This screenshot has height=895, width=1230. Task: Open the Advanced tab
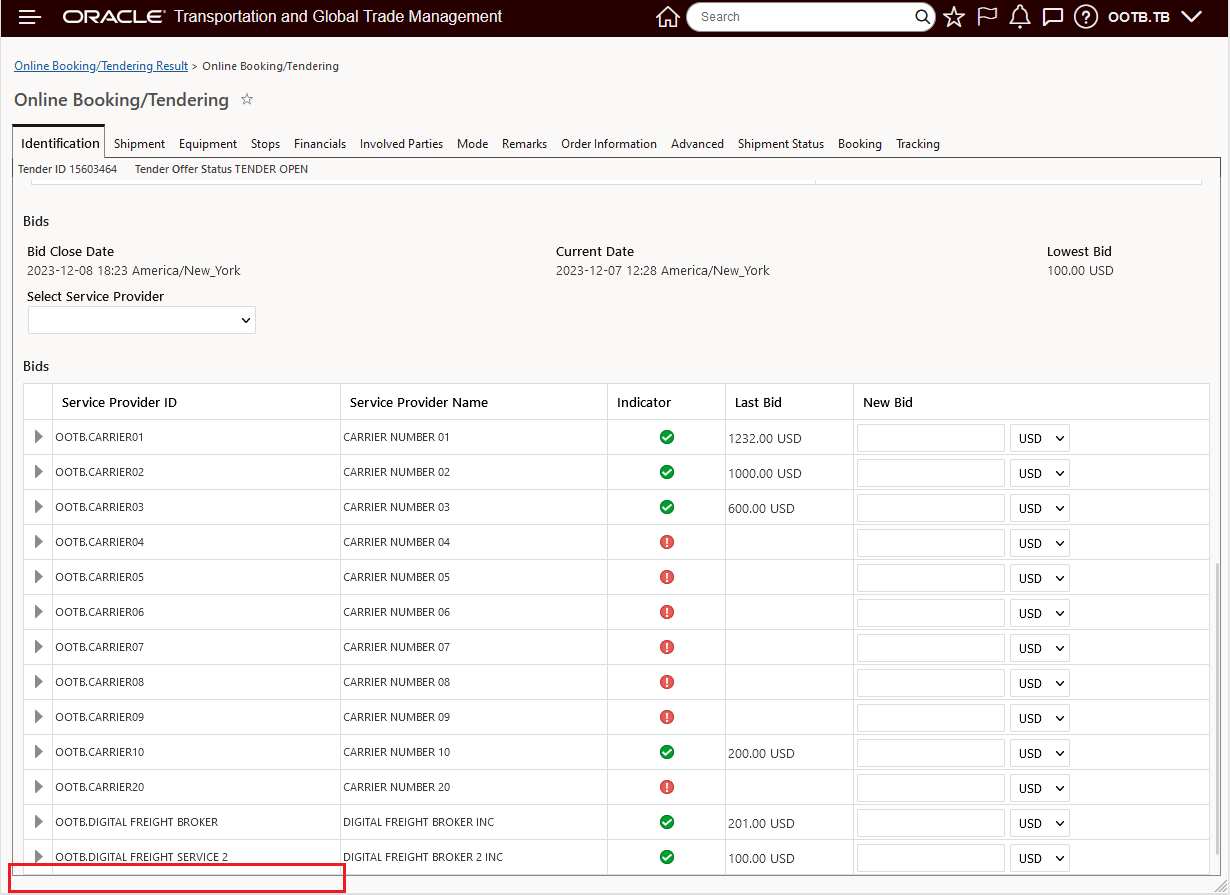point(697,144)
